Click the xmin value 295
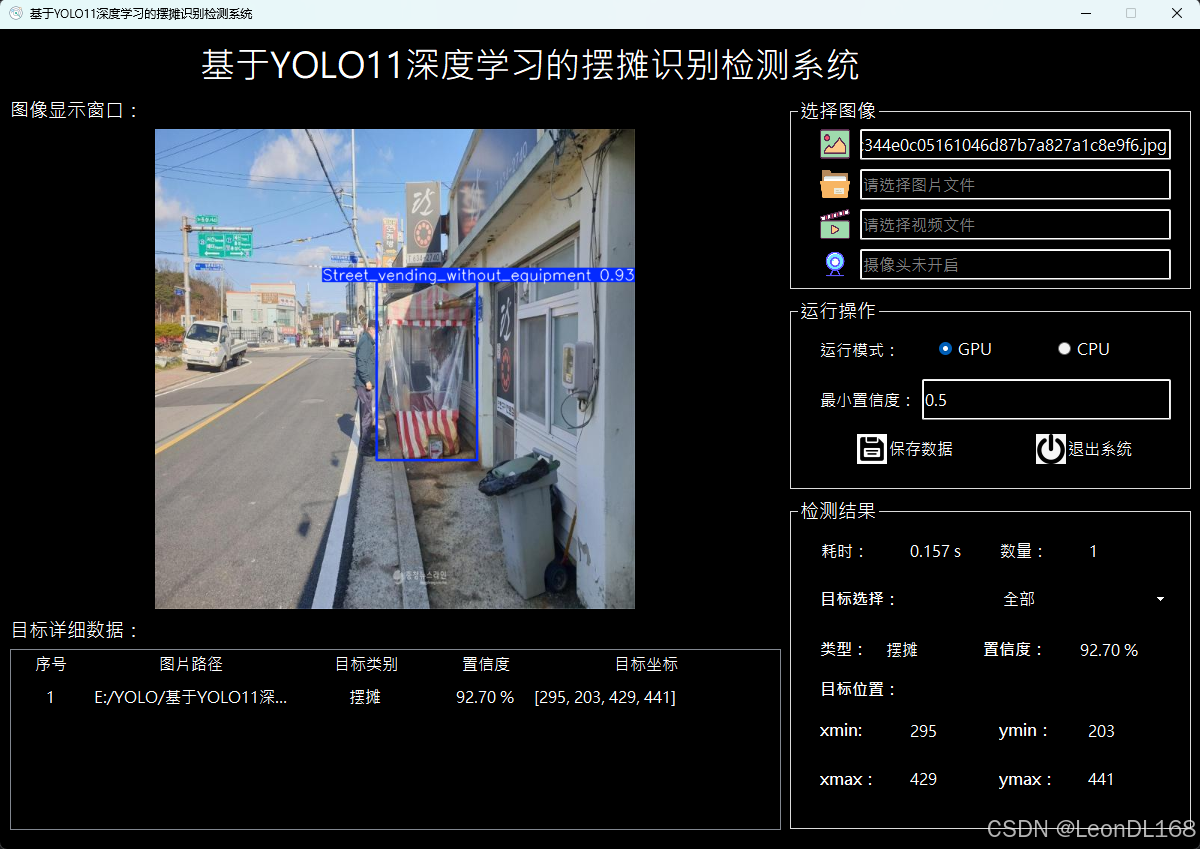Image resolution: width=1200 pixels, height=849 pixels. coord(923,731)
